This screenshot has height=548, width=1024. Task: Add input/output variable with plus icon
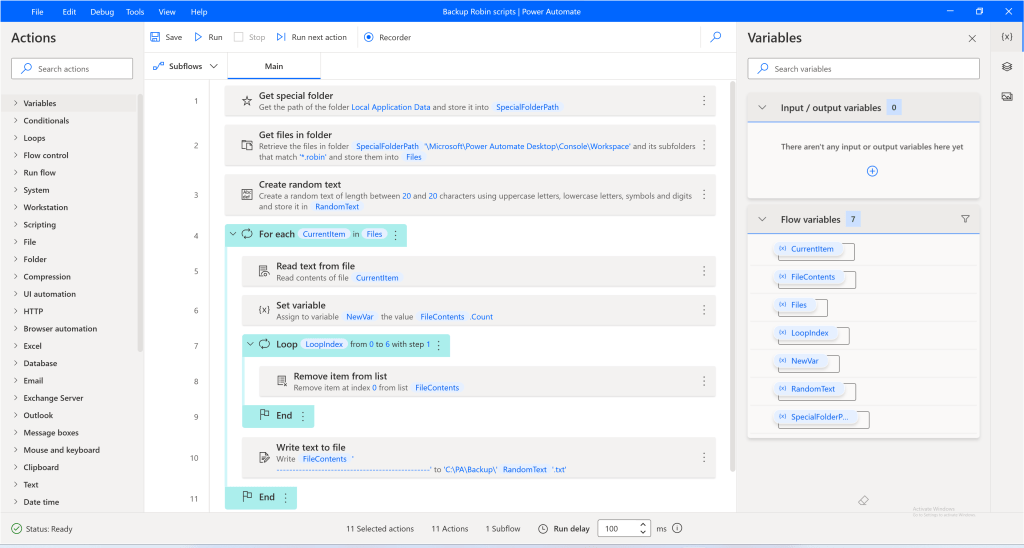[872, 171]
